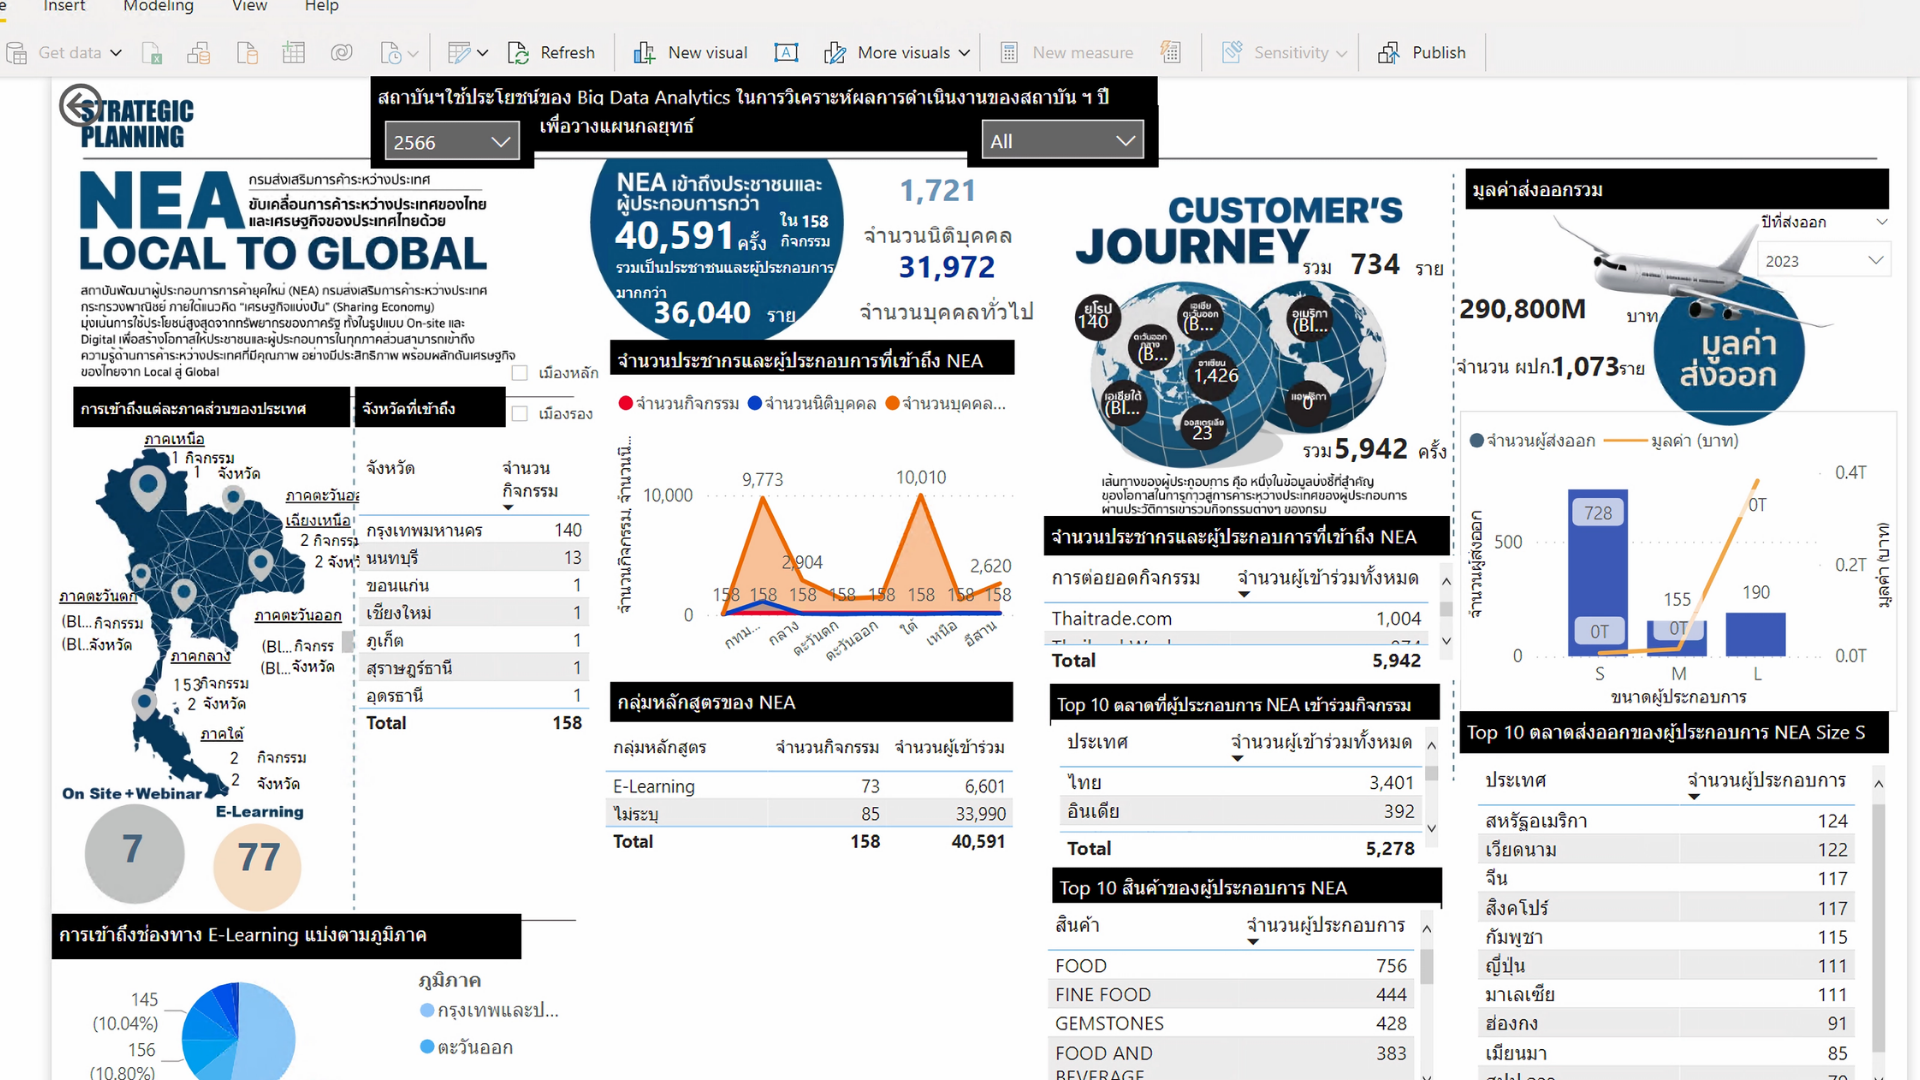The width and height of the screenshot is (1920, 1080).
Task: Open the Get data dropdown arrow
Action: 116,53
